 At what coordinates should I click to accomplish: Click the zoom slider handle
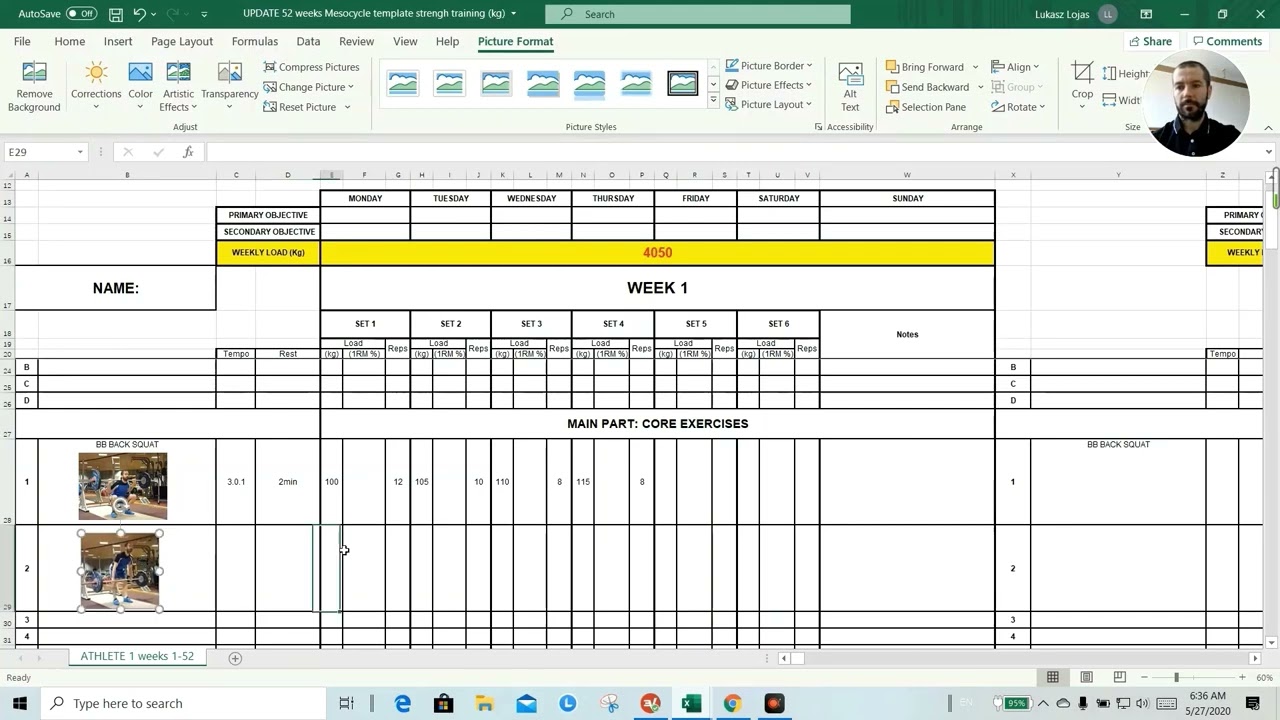click(1176, 677)
